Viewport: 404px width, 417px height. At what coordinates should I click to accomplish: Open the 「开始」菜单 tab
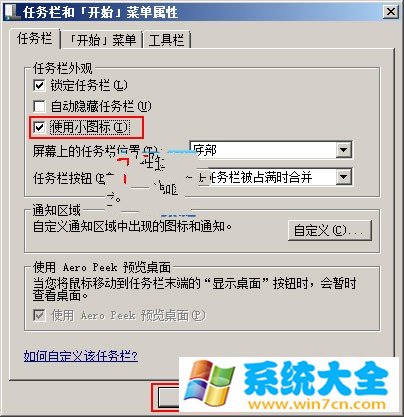click(103, 40)
